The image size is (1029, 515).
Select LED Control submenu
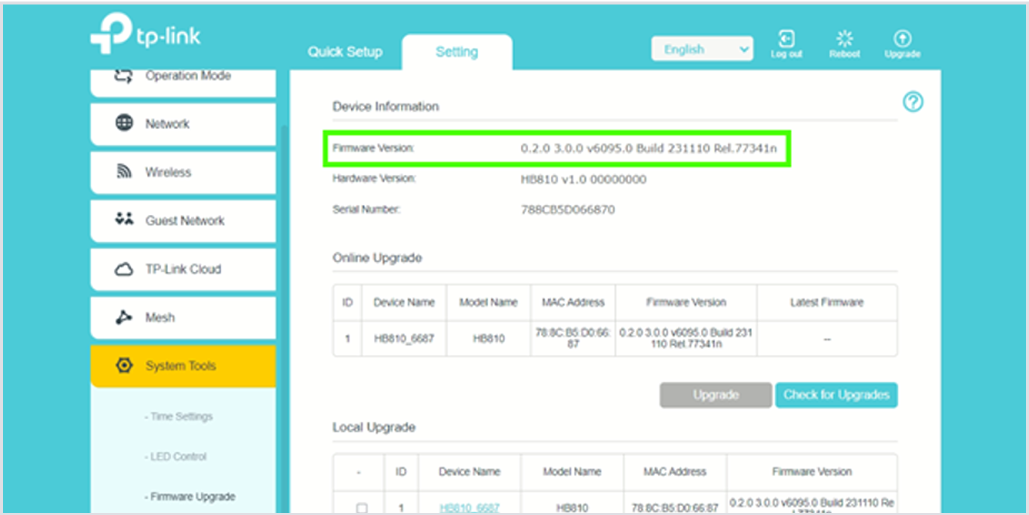(x=176, y=457)
